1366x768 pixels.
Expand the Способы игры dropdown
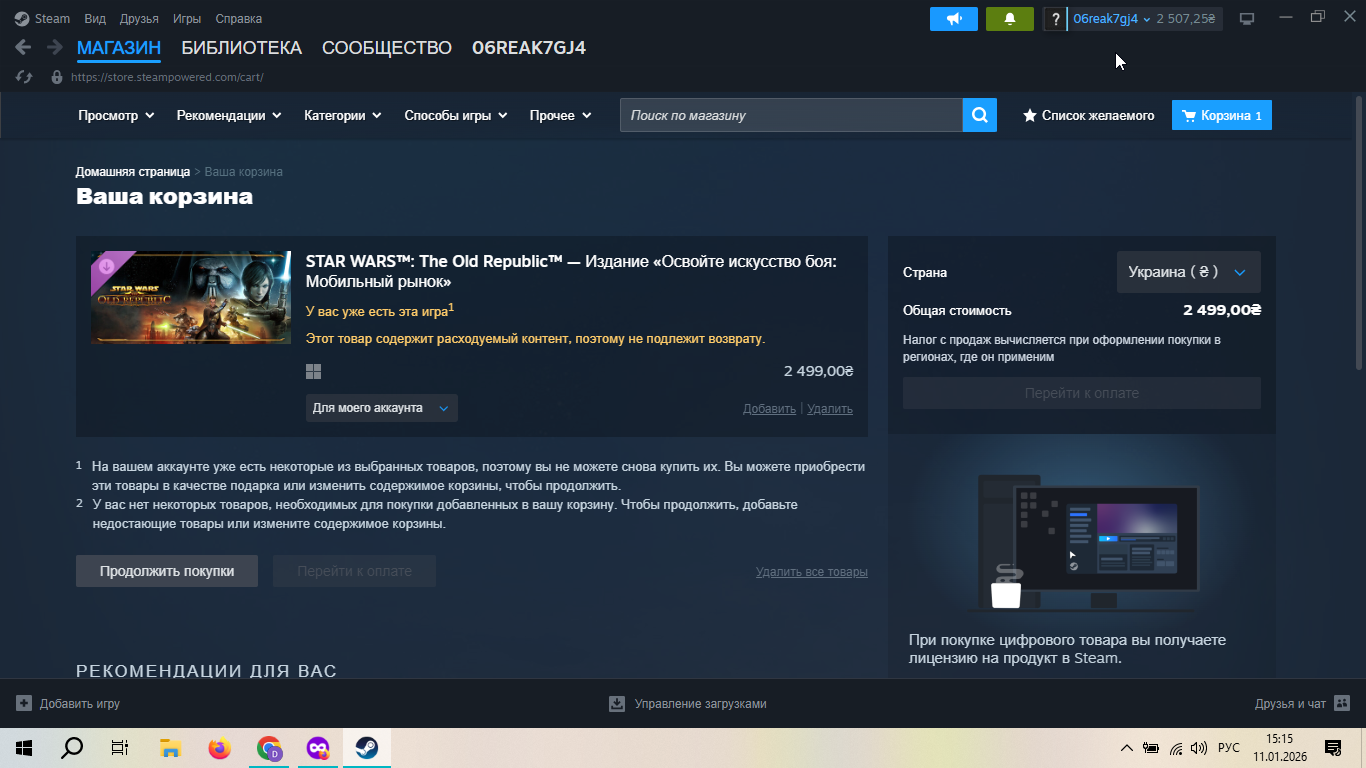point(456,115)
